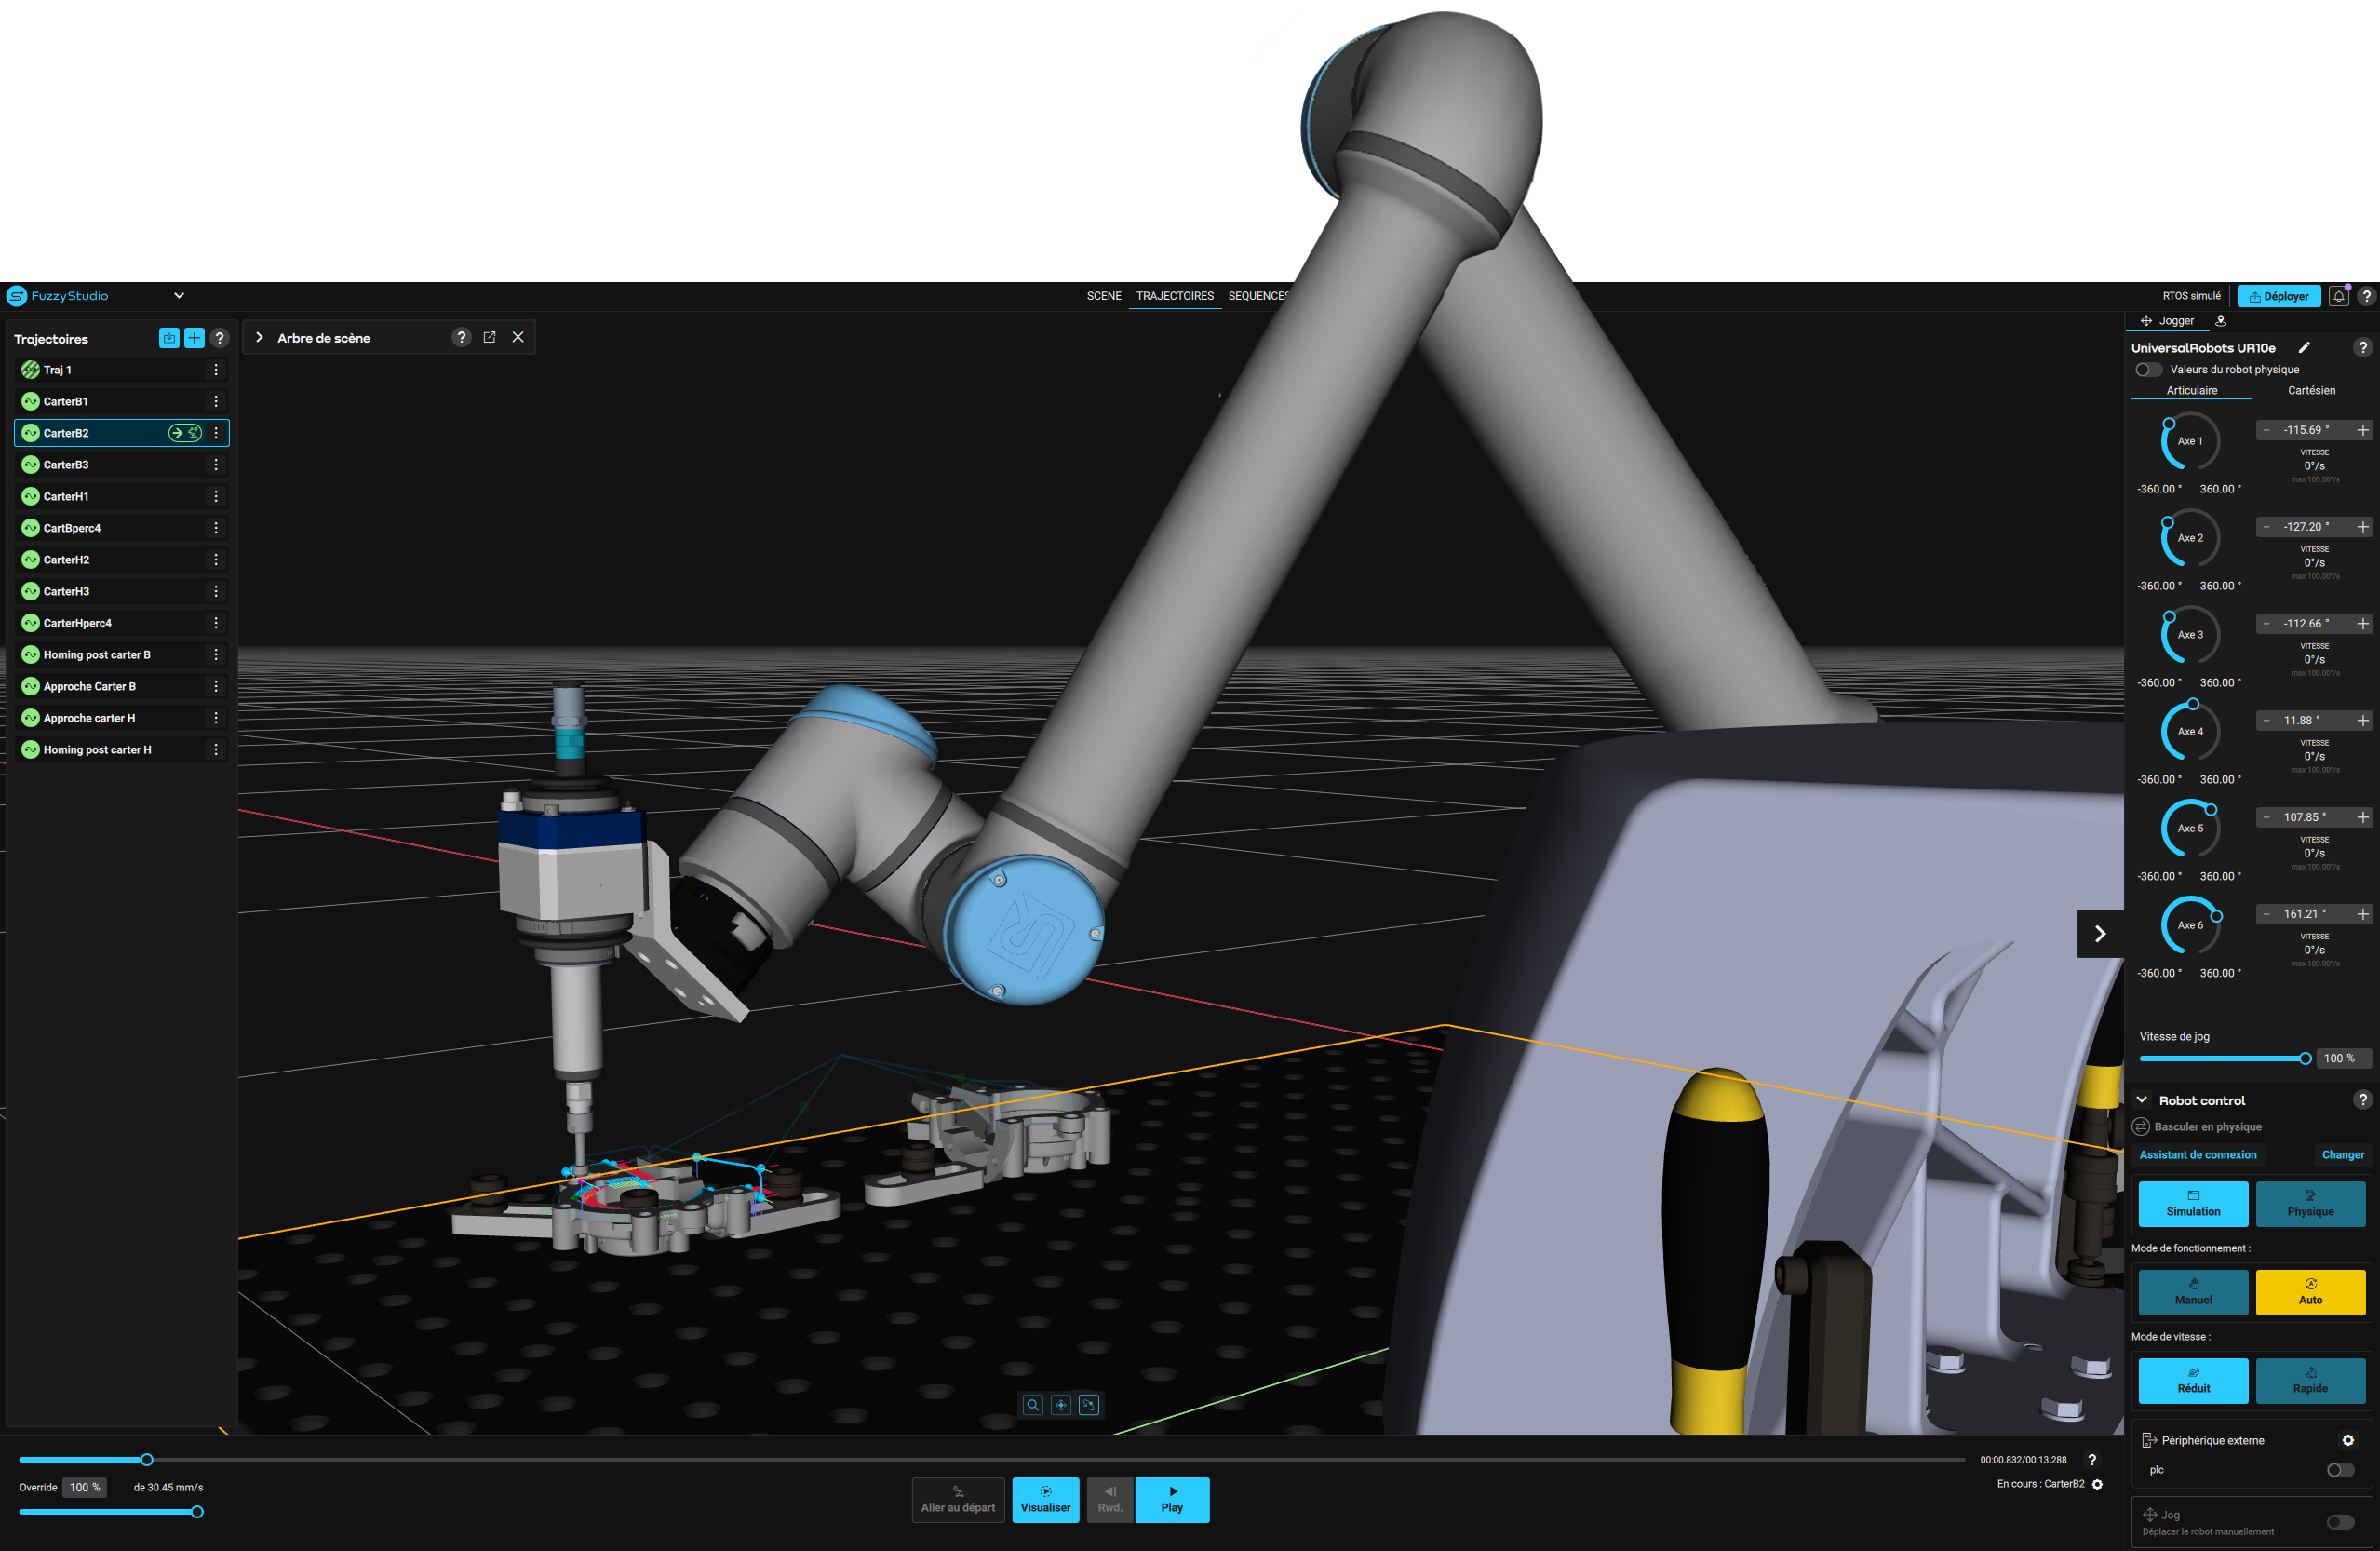This screenshot has height=1551, width=2380.
Task: Select the zoom tool in the viewport
Action: point(1033,1405)
